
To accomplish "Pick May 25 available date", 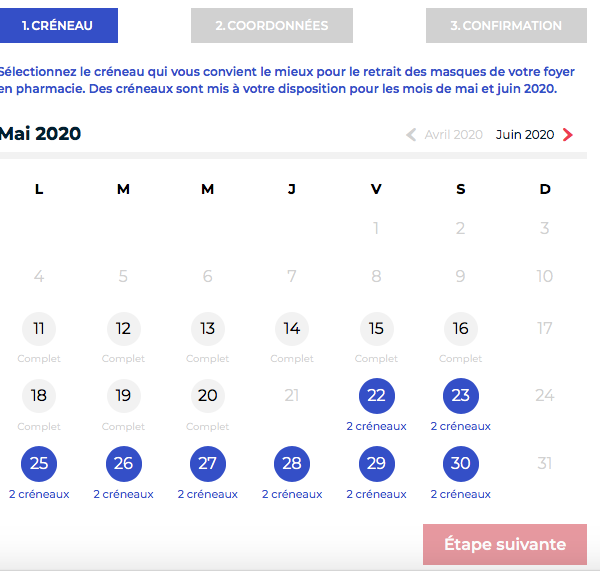I will point(39,464).
